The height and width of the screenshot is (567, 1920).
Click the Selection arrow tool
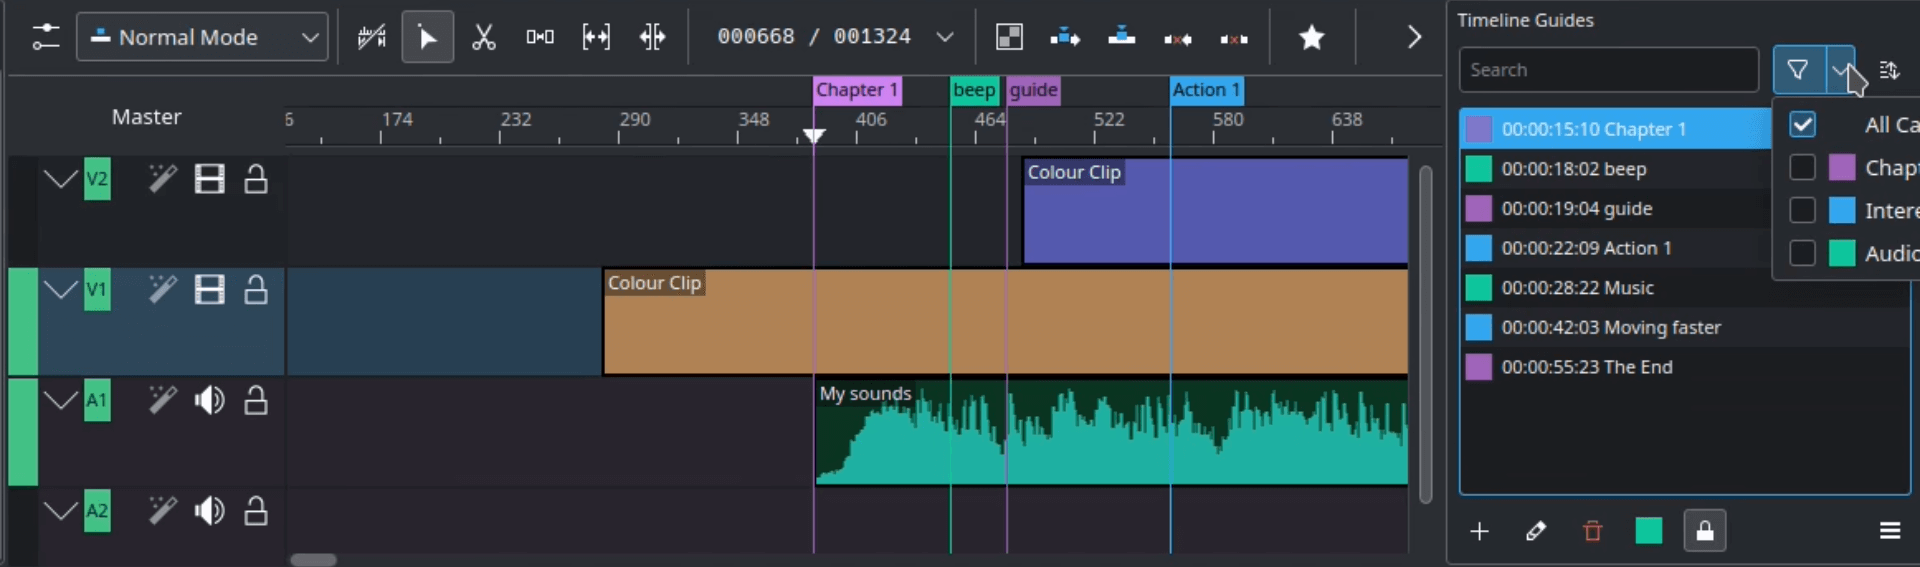pos(427,38)
